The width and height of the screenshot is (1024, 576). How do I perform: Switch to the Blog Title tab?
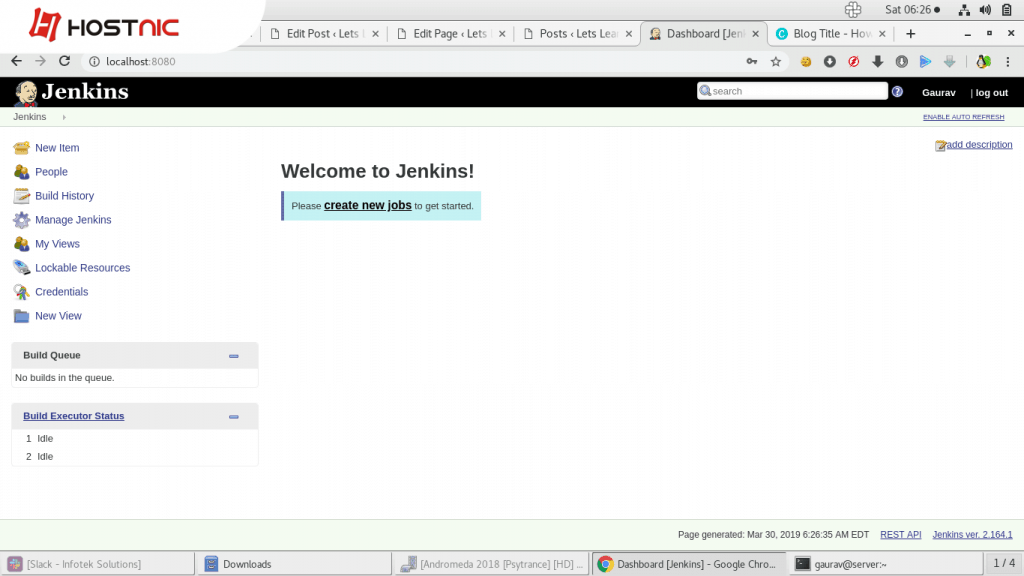coord(831,34)
